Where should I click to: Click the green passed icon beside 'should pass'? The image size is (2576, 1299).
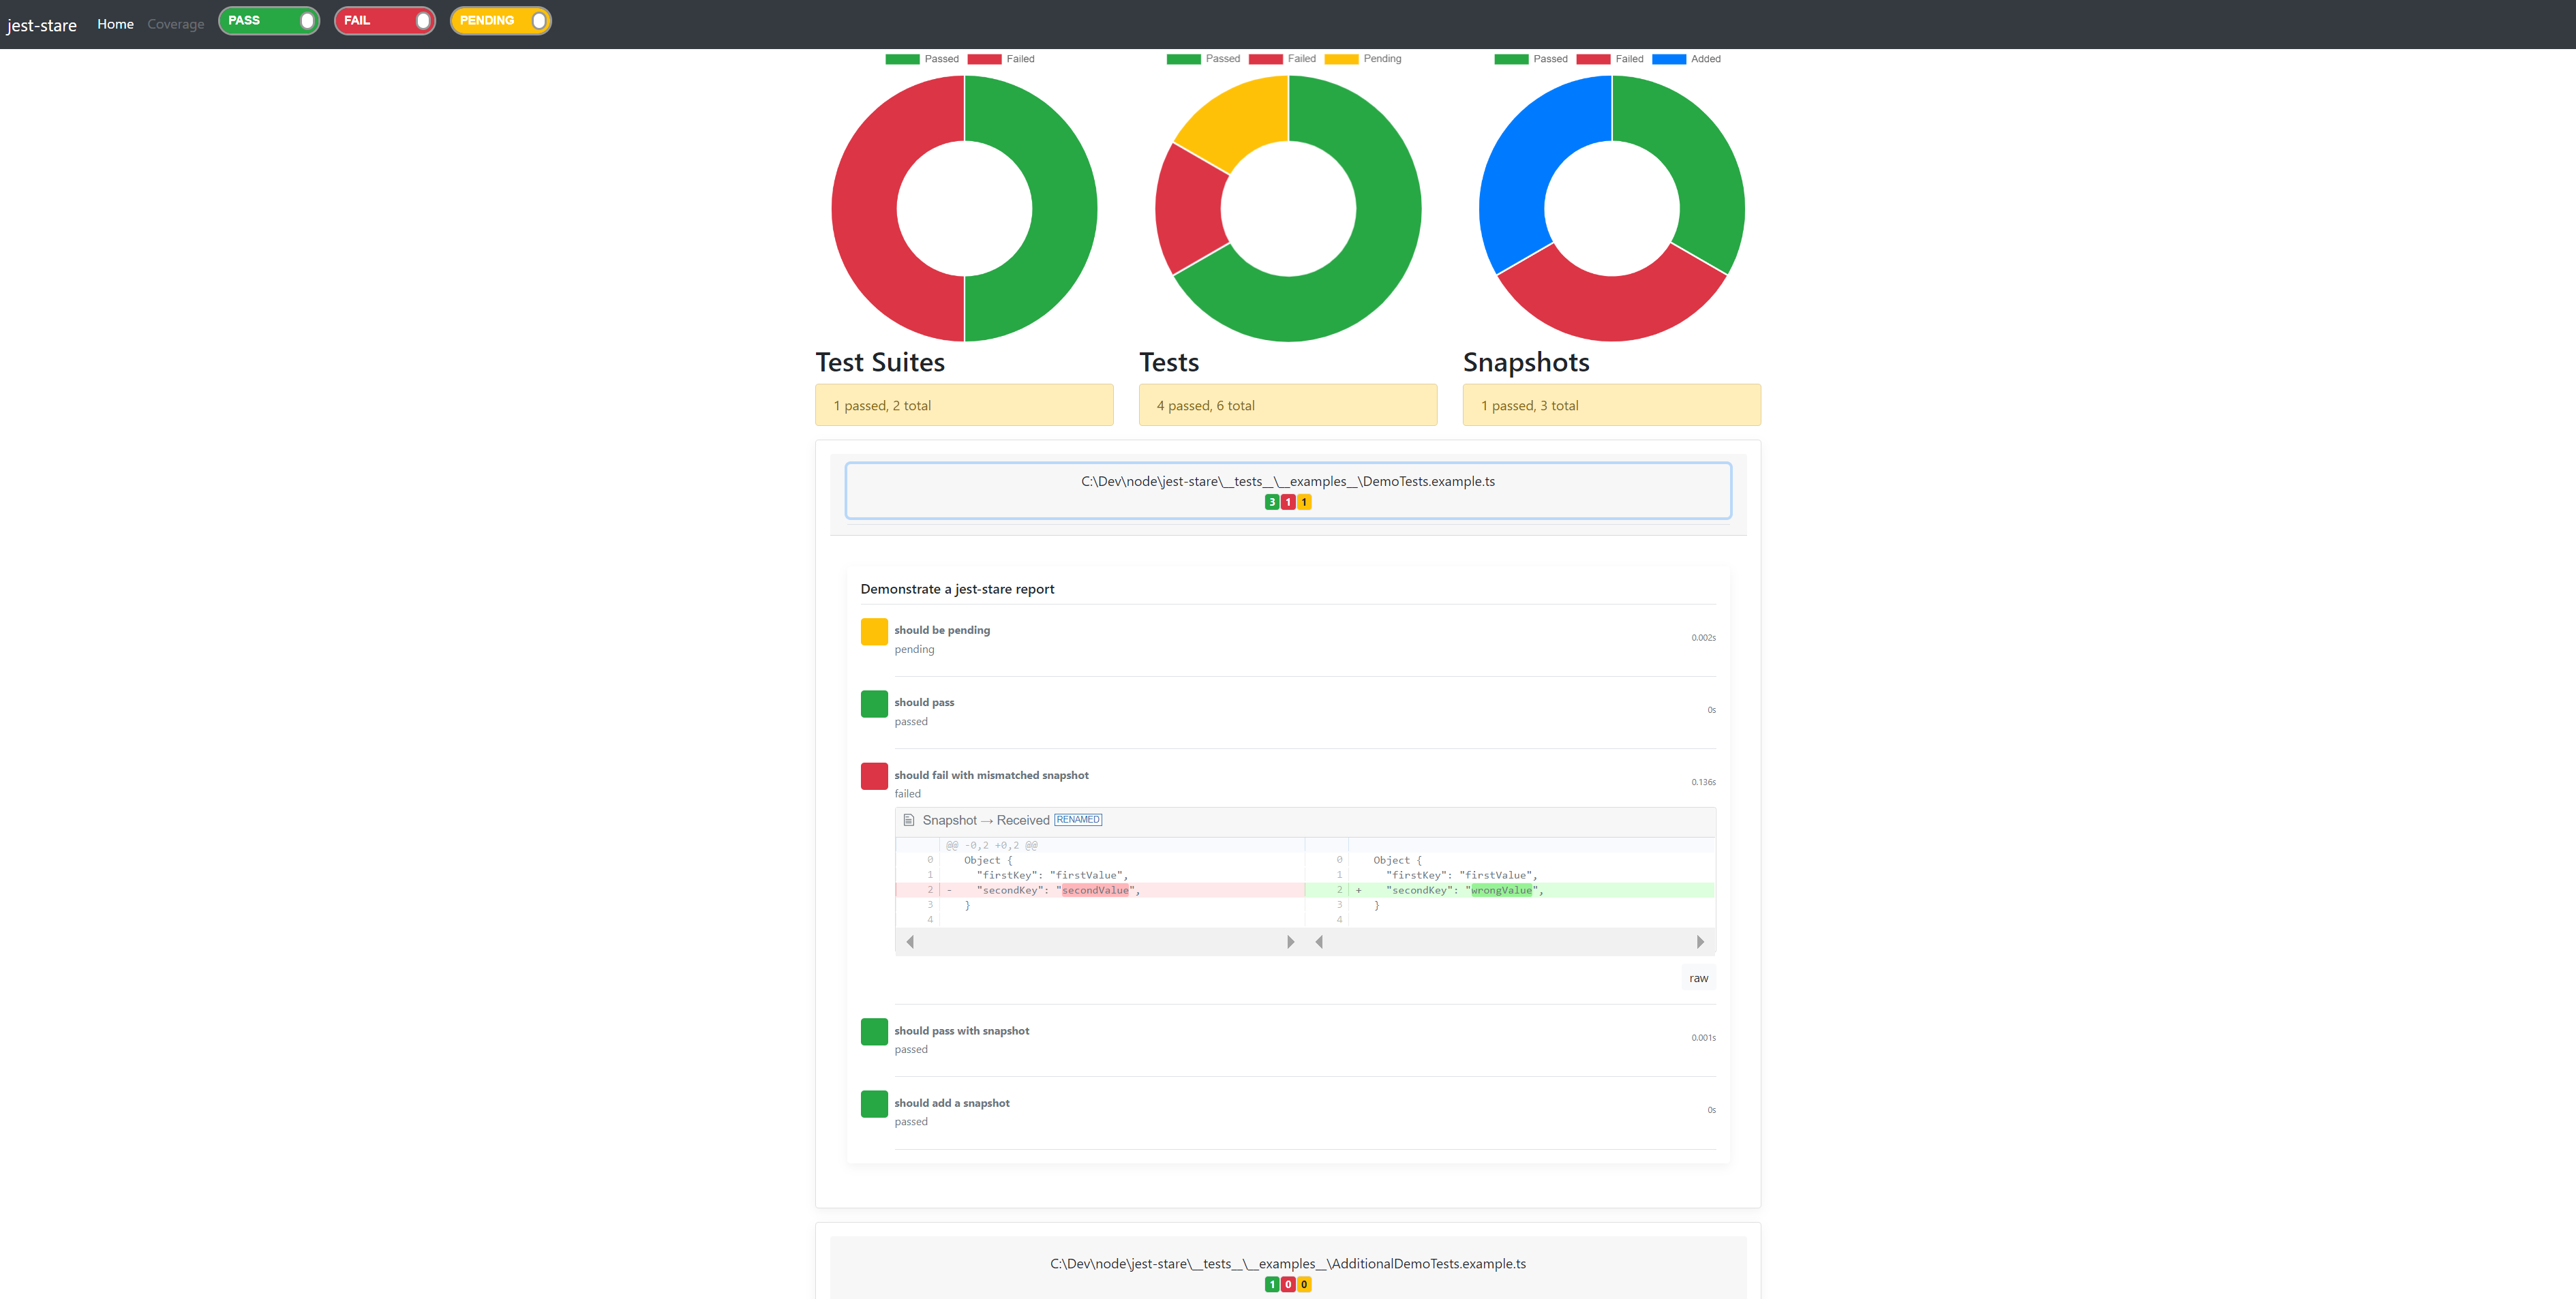click(873, 703)
